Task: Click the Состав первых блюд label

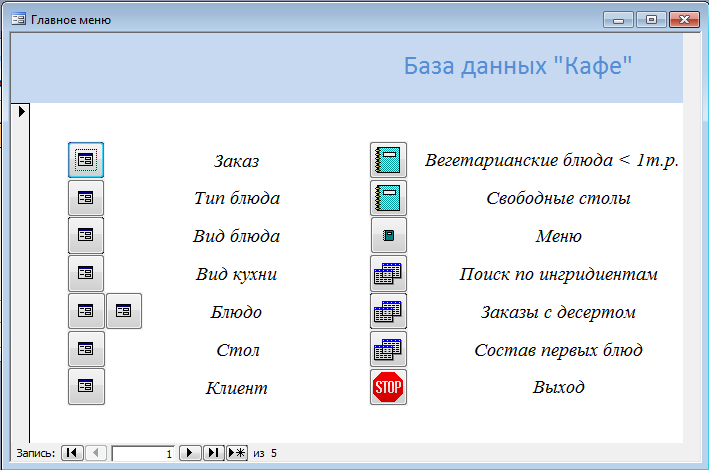Action: click(558, 350)
